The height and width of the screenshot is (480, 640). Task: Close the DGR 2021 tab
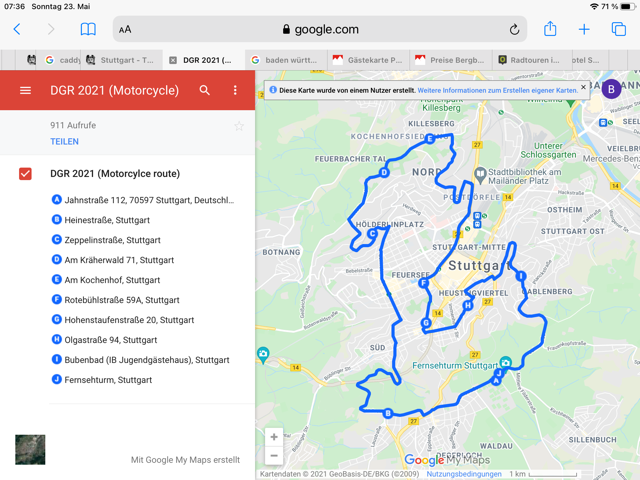pos(173,60)
